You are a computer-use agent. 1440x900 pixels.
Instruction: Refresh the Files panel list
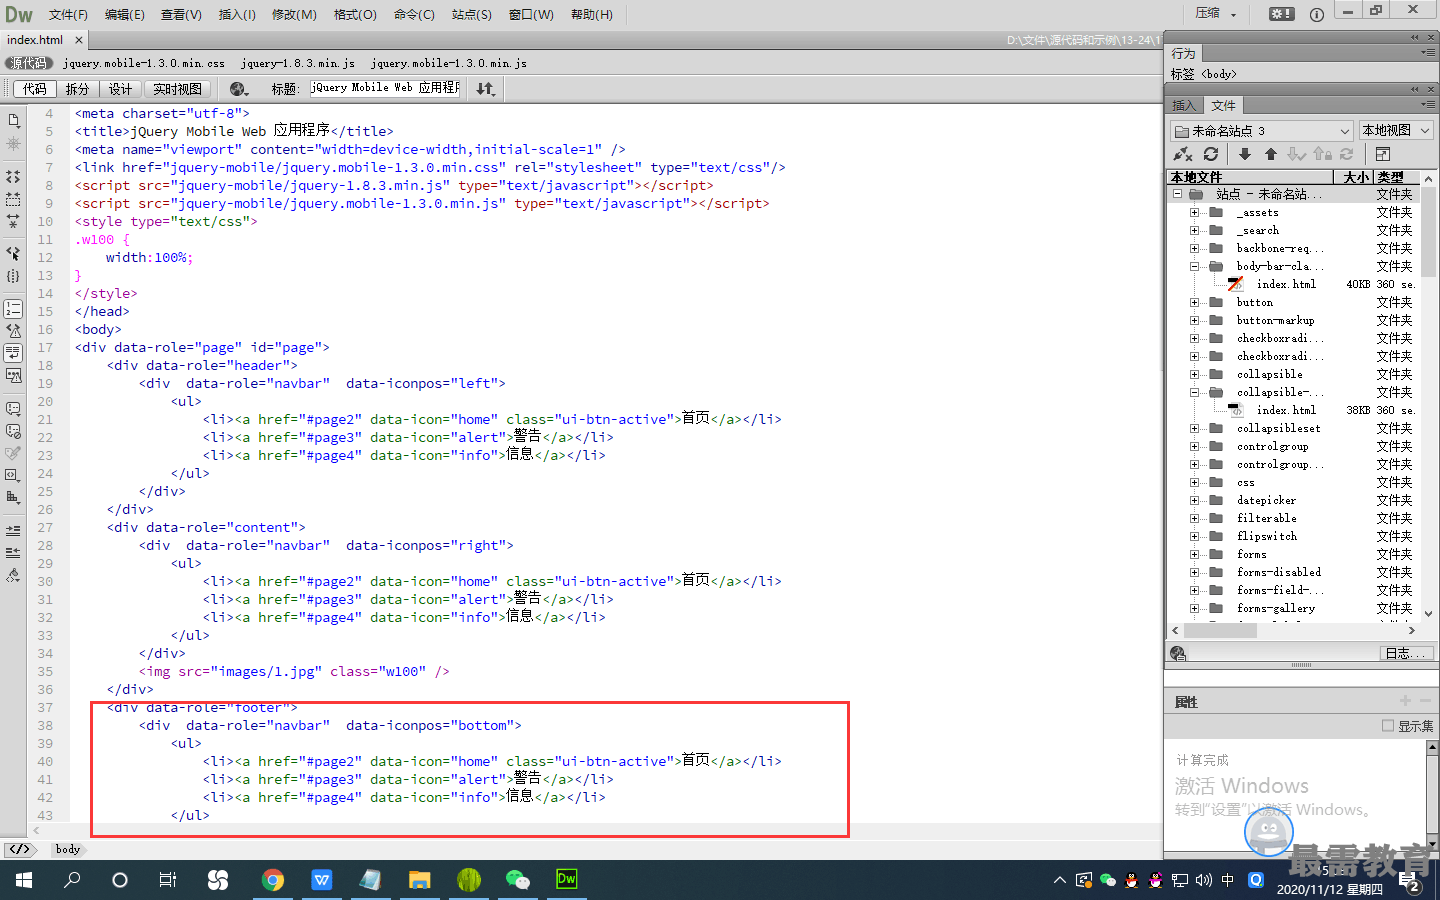[1211, 154]
